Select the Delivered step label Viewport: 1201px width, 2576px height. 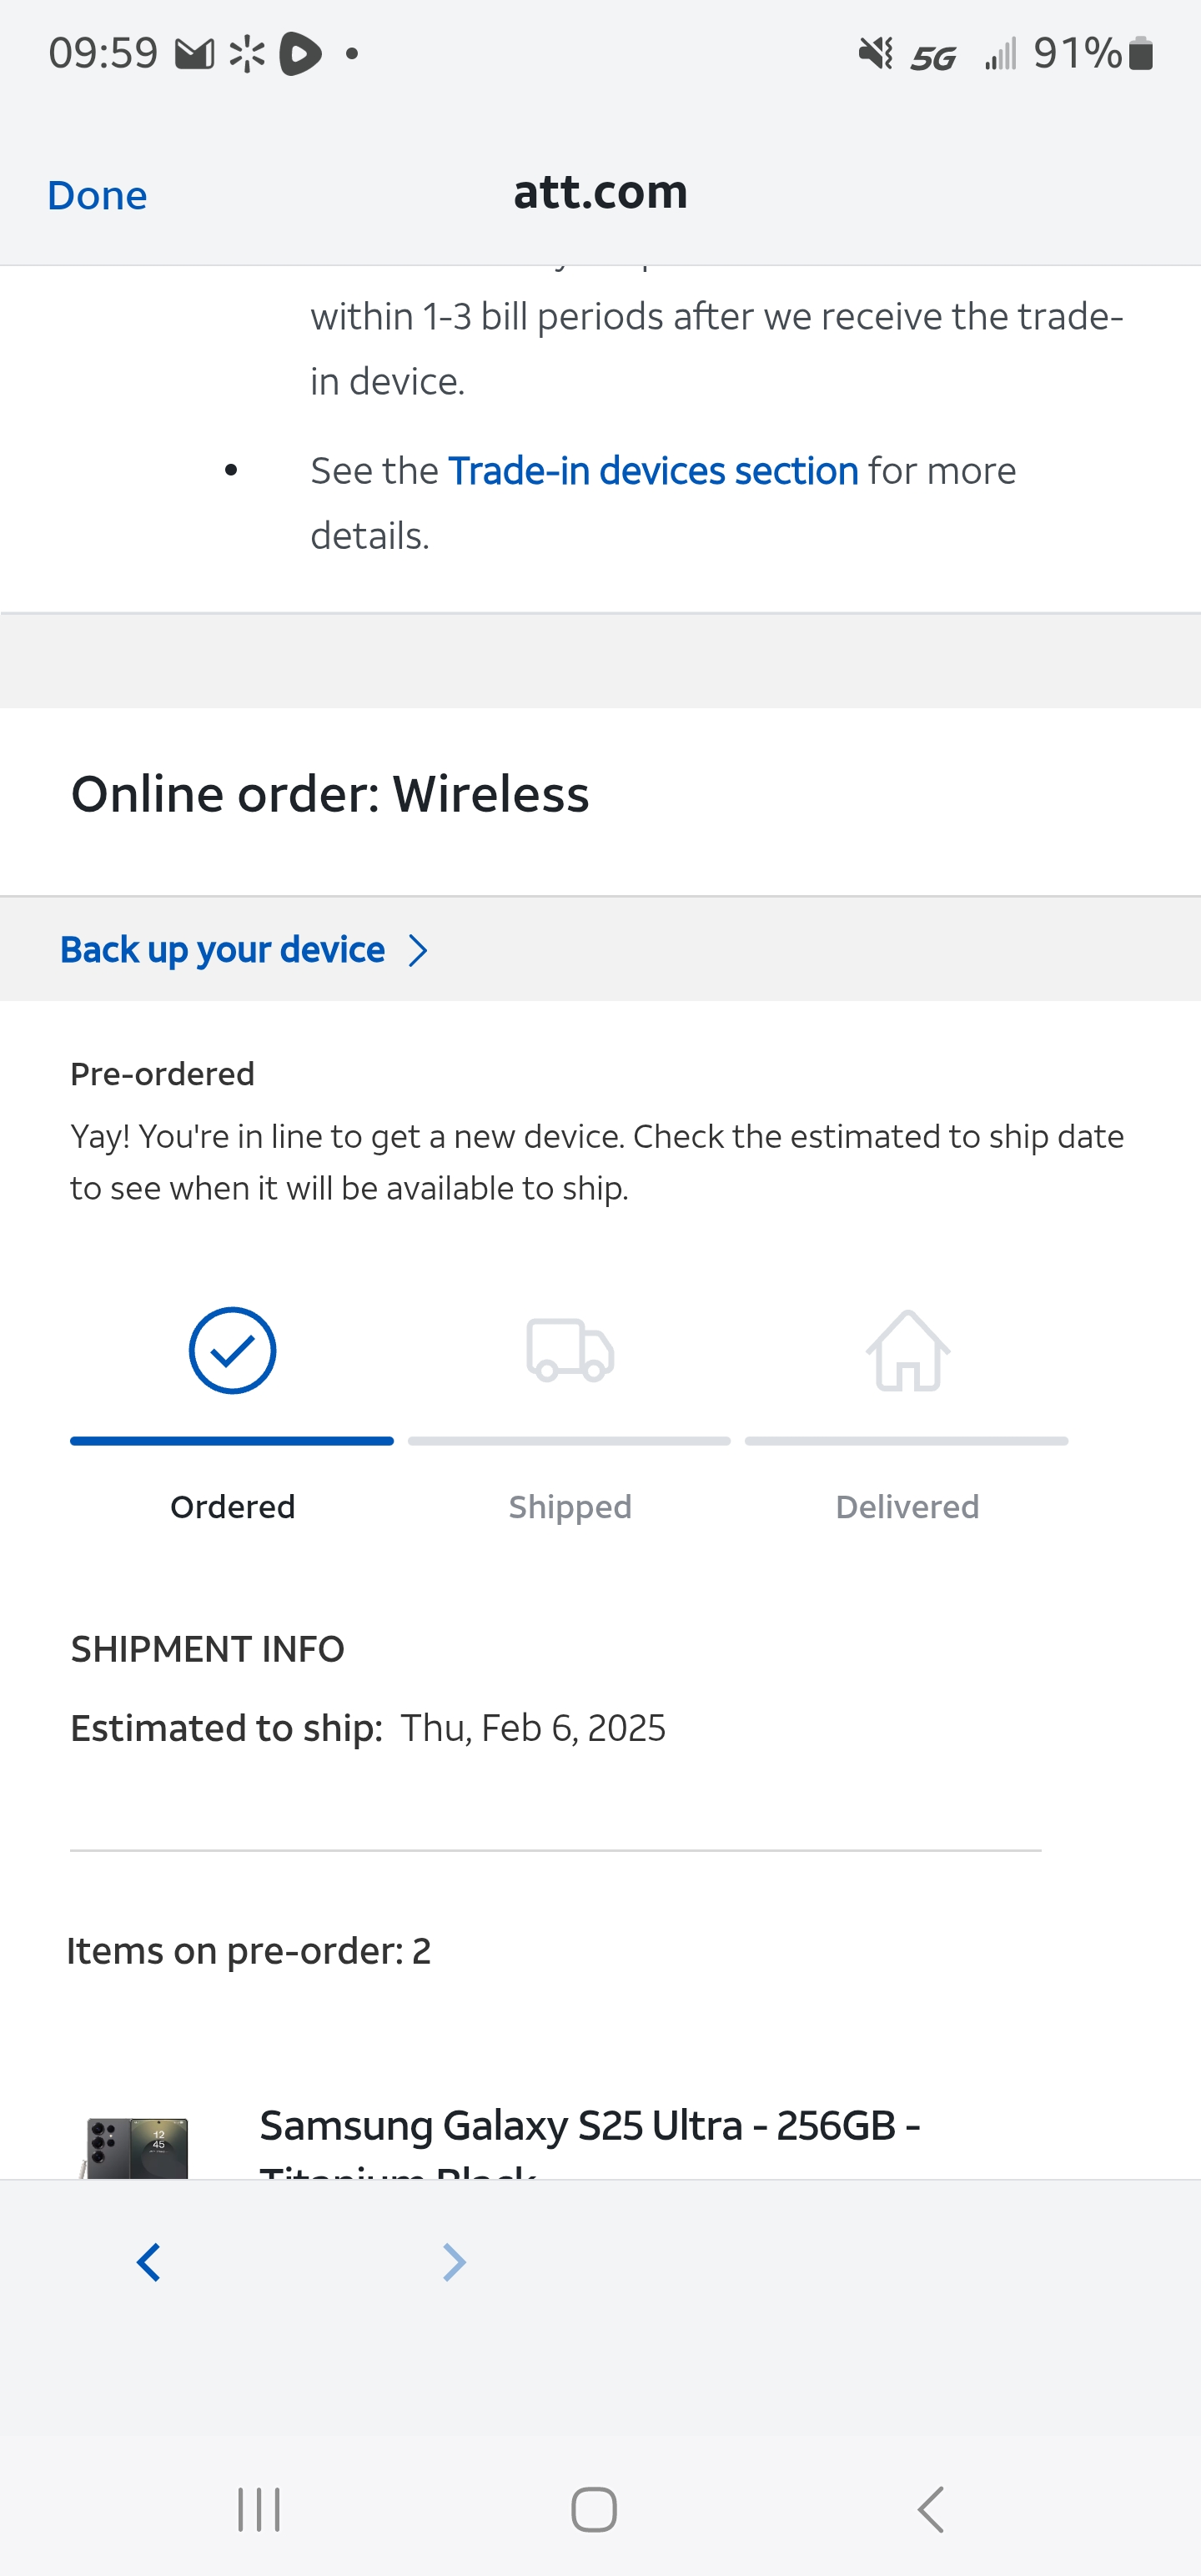tap(907, 1507)
